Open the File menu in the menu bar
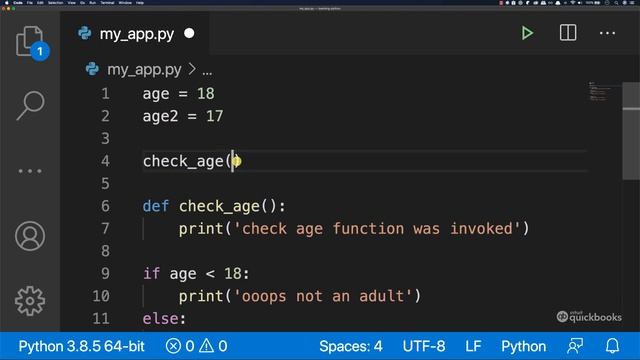Screen dimensions: 640x360 (30, 3)
